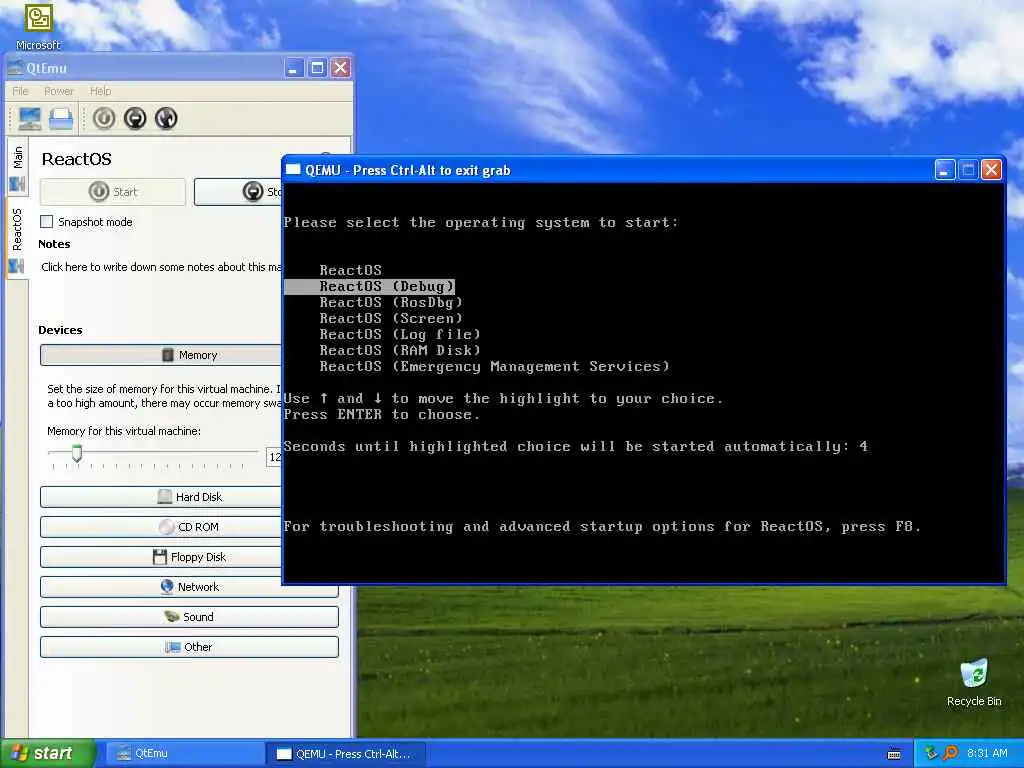Switch to the Main vertical tab
1024x768 pixels.
(x=17, y=167)
